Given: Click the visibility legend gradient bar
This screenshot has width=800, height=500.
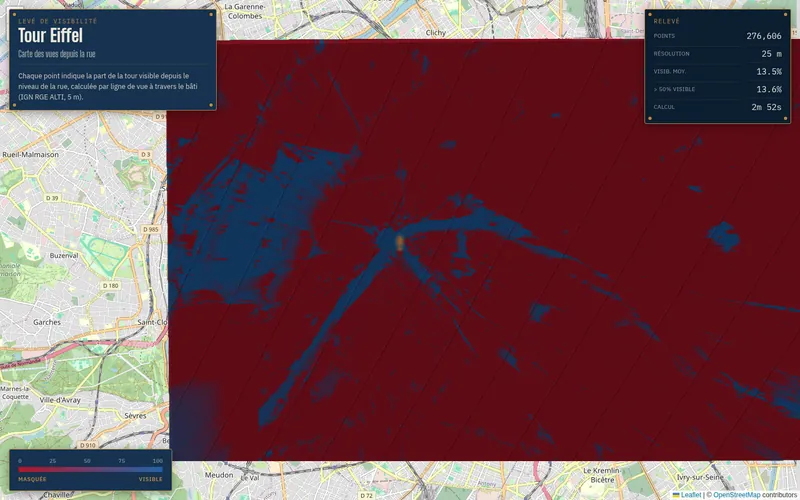Looking at the screenshot, I should click(x=91, y=469).
